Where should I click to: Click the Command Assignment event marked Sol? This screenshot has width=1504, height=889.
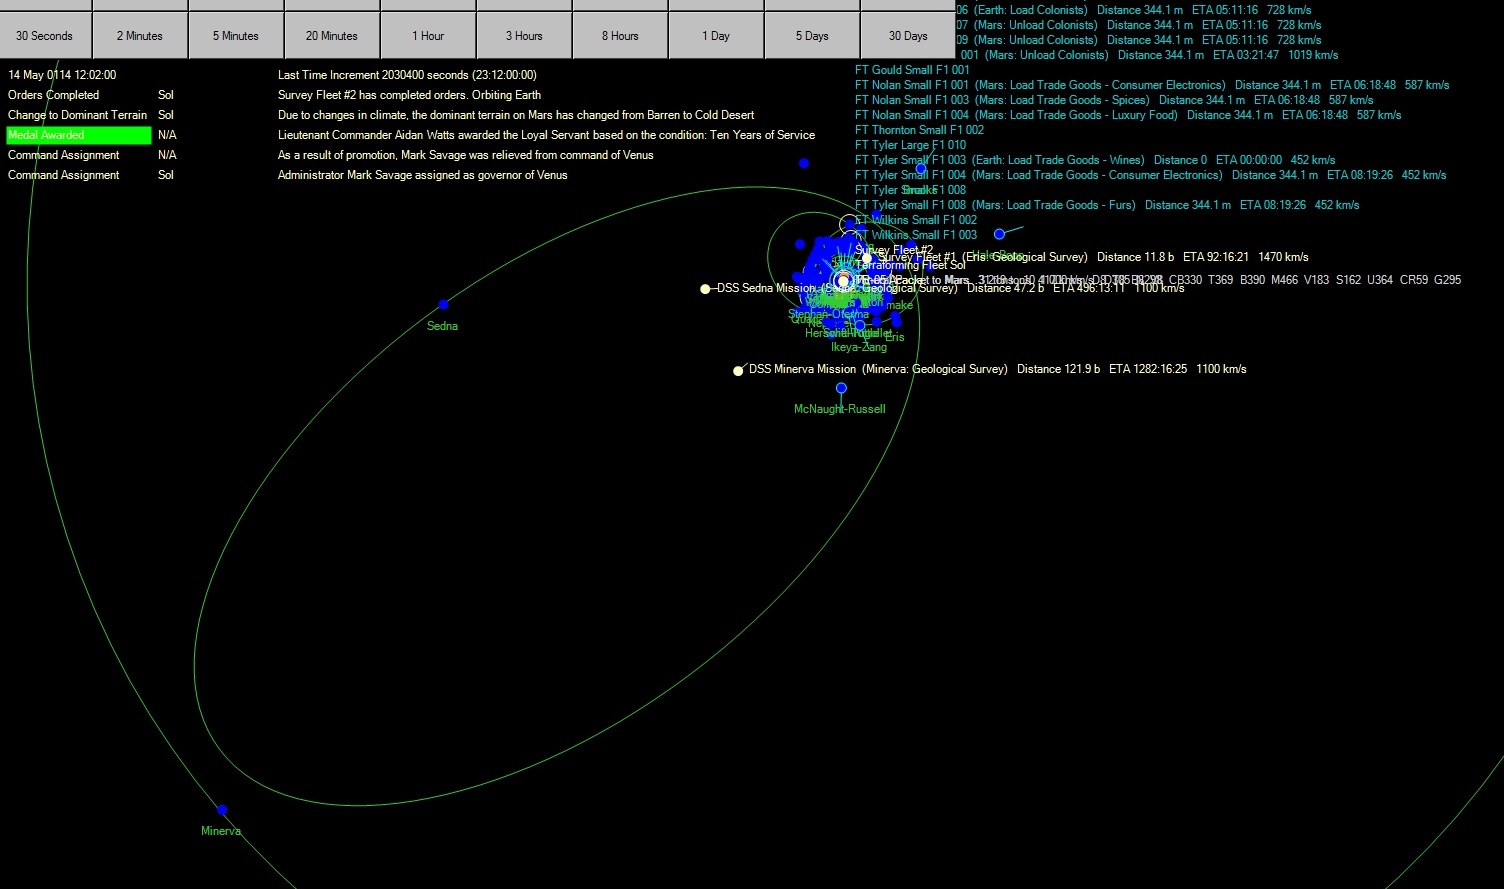(x=64, y=175)
